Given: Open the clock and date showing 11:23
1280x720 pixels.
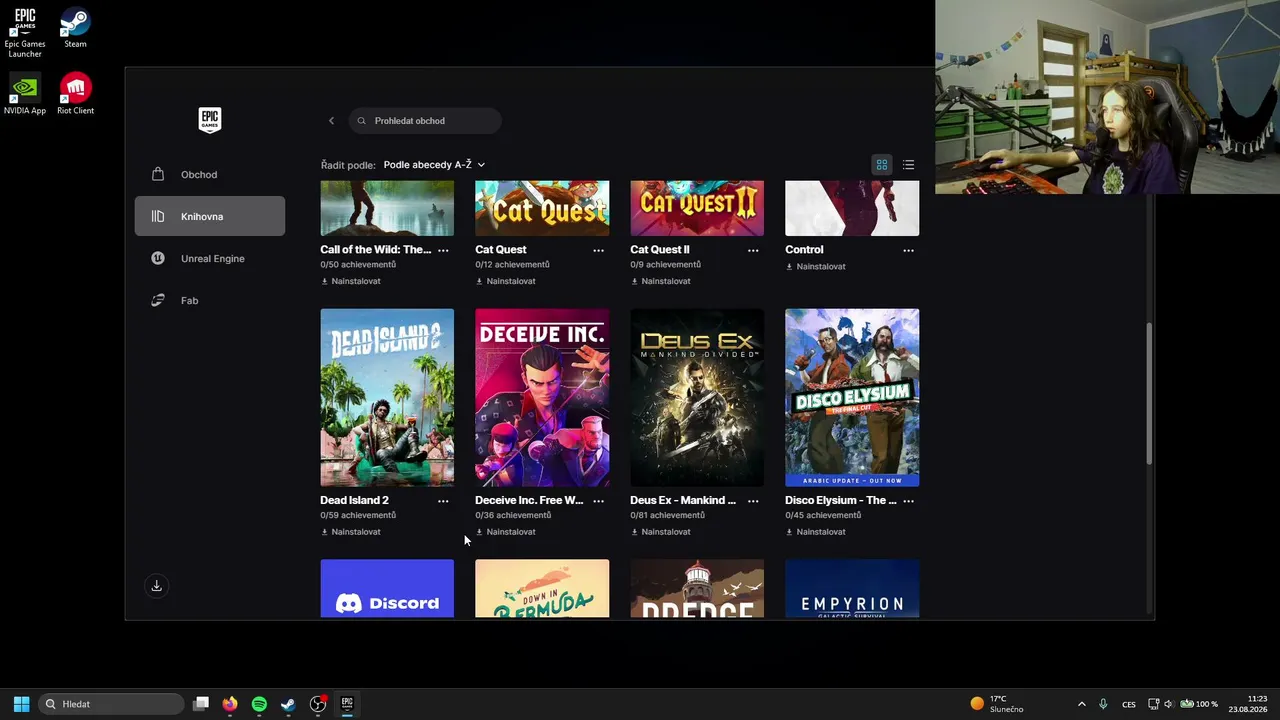Looking at the screenshot, I should (x=1248, y=704).
